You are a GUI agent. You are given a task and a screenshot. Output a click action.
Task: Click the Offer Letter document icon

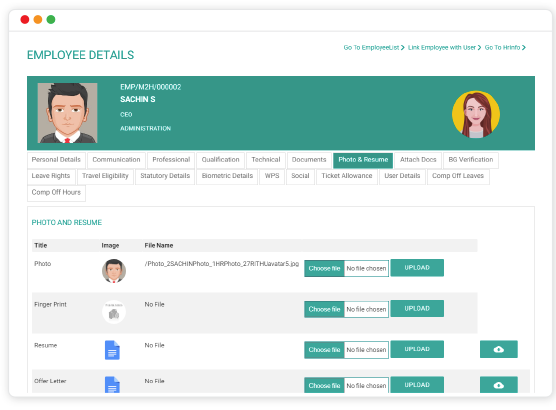point(112,384)
